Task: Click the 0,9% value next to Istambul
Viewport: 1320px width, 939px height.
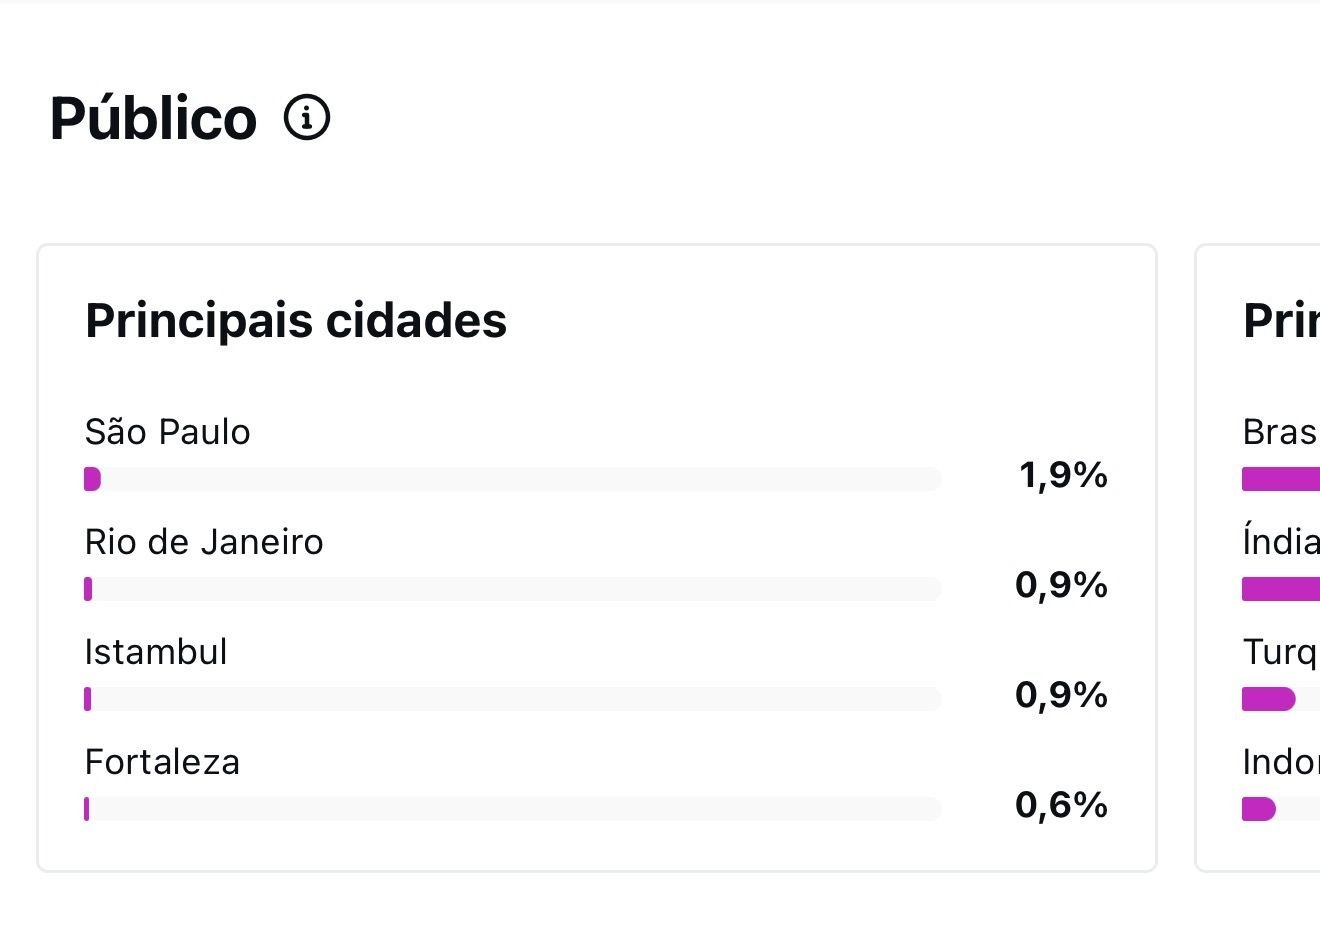Action: pos(1060,695)
